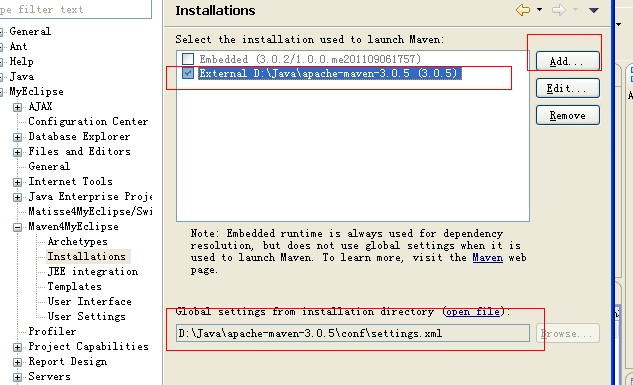The height and width of the screenshot is (385, 633).
Task: Click the Remove button
Action: coord(568,115)
